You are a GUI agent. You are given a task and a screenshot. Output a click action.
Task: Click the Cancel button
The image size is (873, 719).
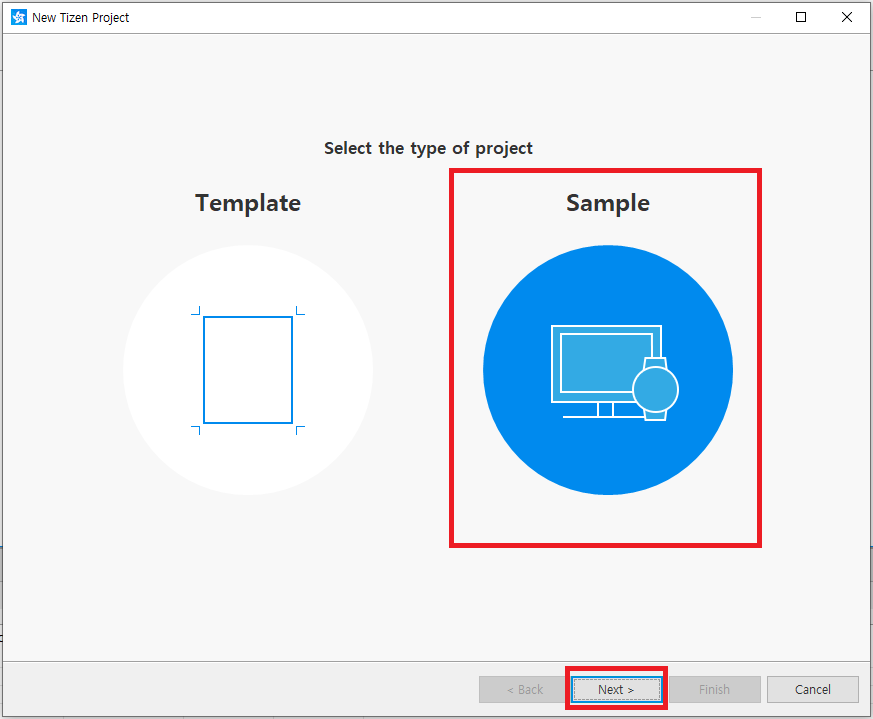(812, 689)
